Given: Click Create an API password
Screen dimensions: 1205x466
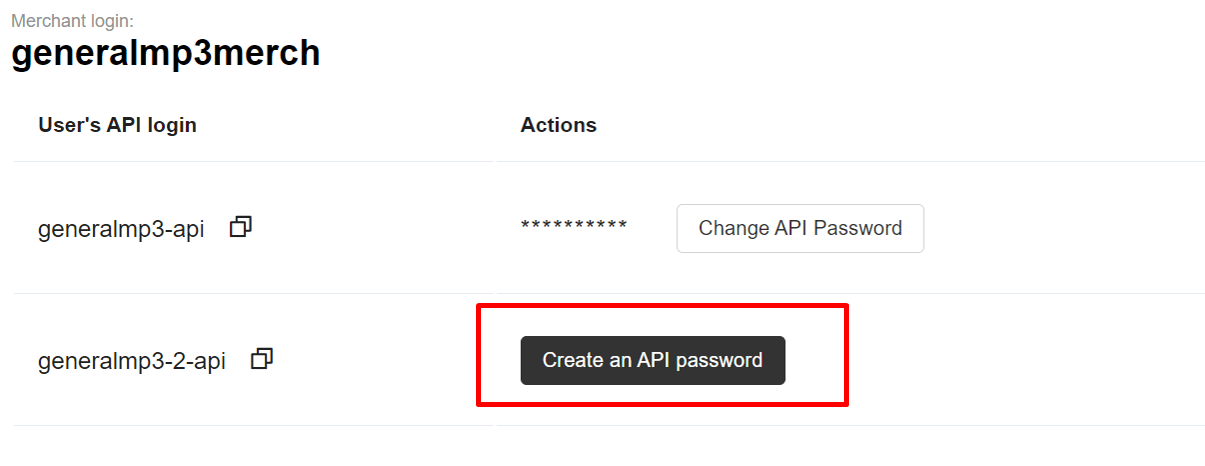Looking at the screenshot, I should click(652, 360).
